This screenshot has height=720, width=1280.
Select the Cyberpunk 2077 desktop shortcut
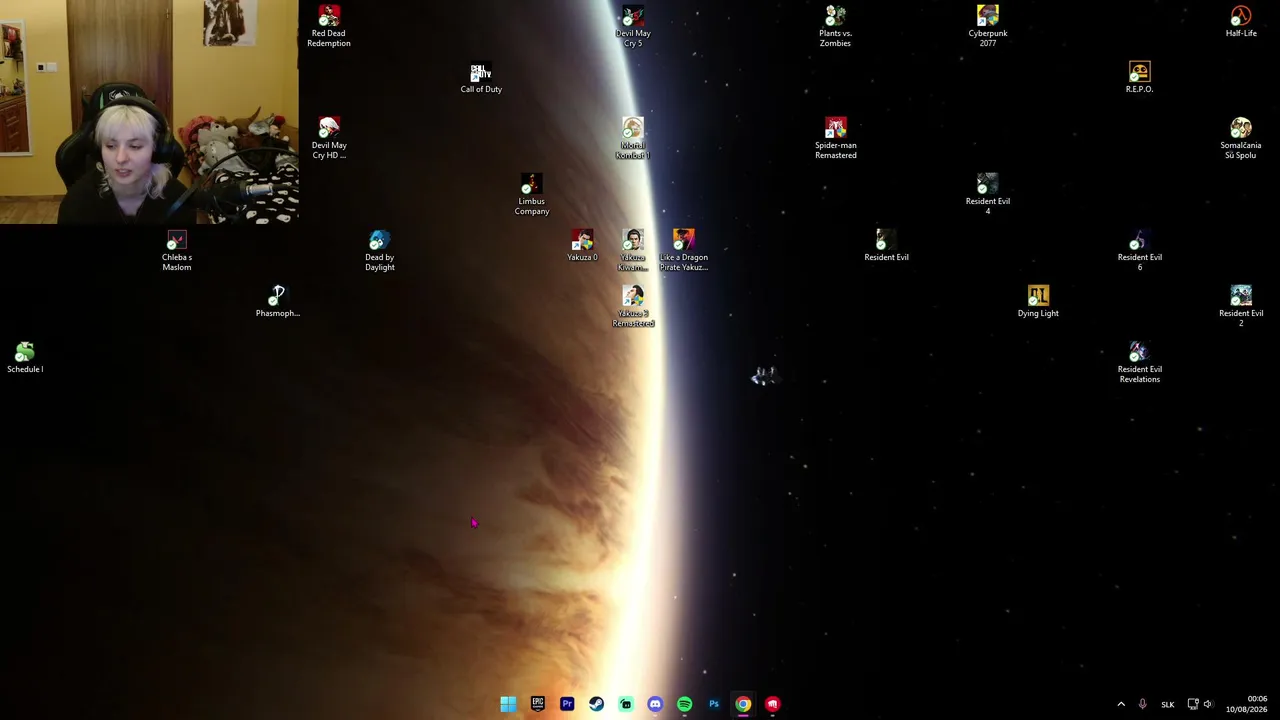pos(988,26)
